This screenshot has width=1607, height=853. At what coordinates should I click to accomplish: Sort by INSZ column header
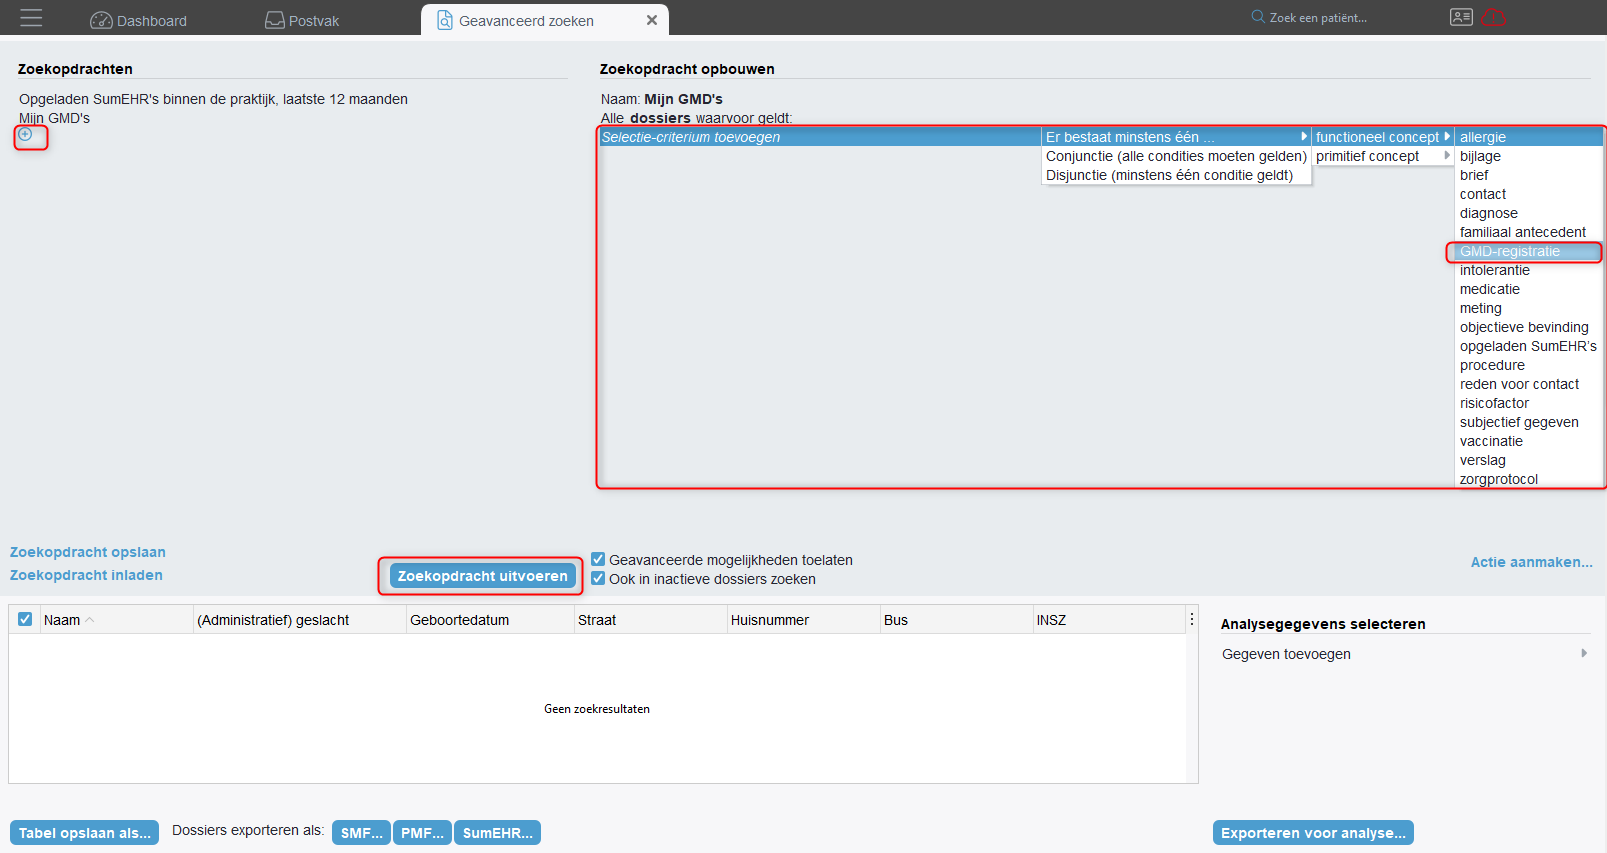click(x=1109, y=620)
